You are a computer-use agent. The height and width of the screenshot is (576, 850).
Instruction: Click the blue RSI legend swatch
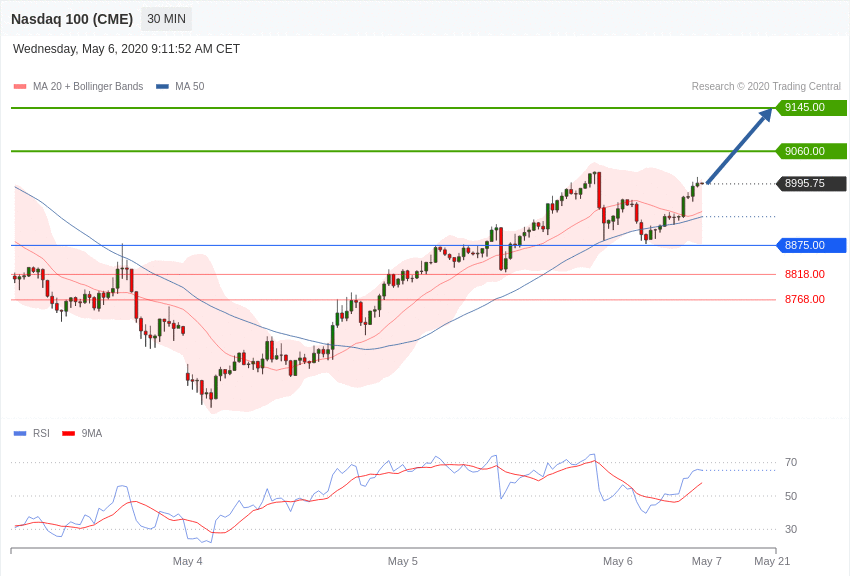(20, 433)
